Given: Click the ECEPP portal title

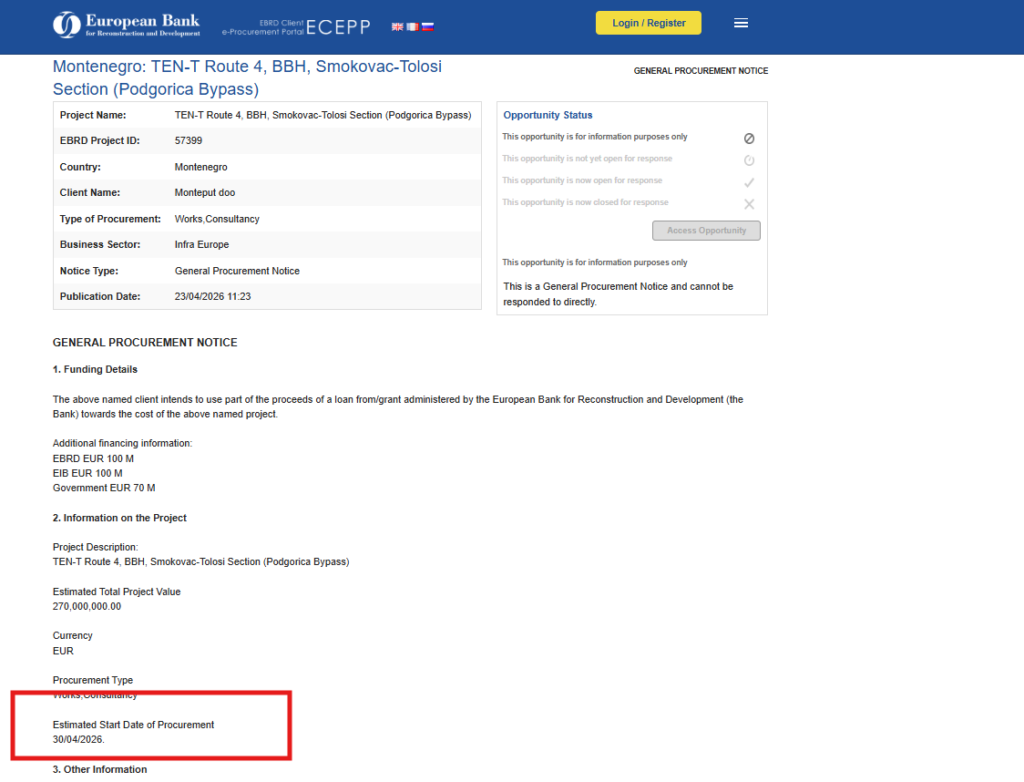Looking at the screenshot, I should (x=338, y=27).
